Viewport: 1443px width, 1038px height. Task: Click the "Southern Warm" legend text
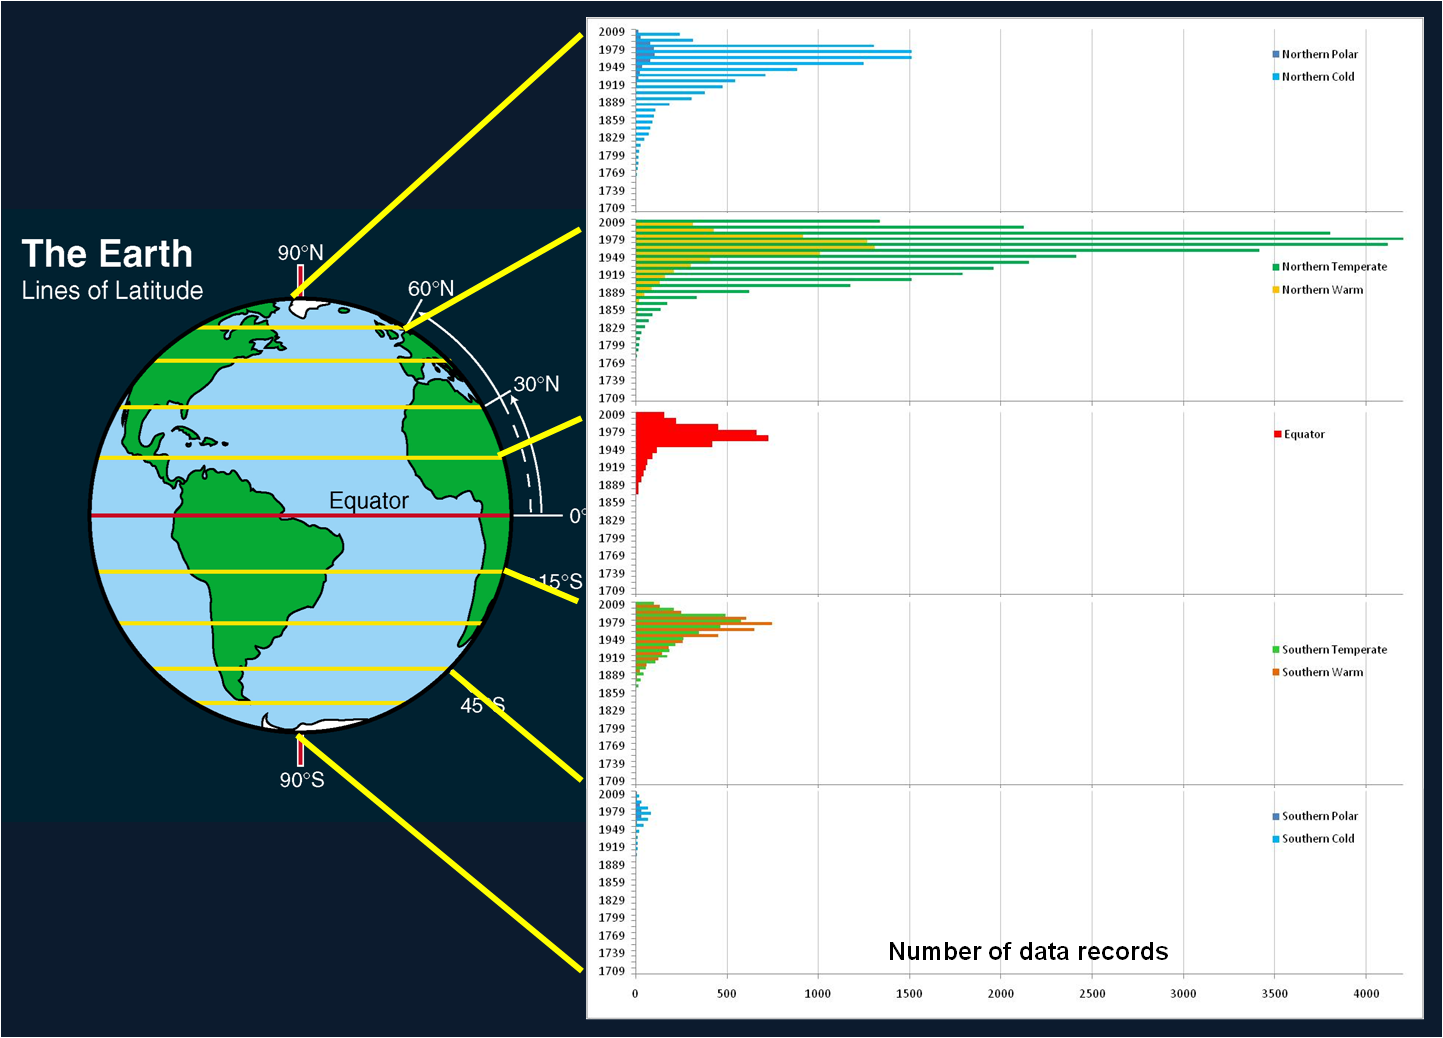coord(1322,672)
